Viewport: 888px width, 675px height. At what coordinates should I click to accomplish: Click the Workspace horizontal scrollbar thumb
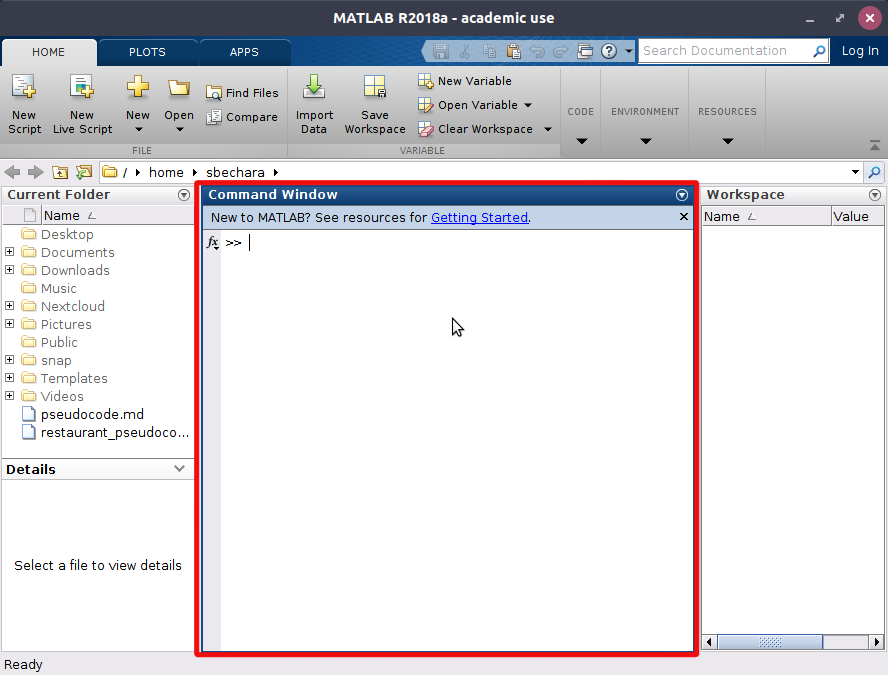pos(770,642)
